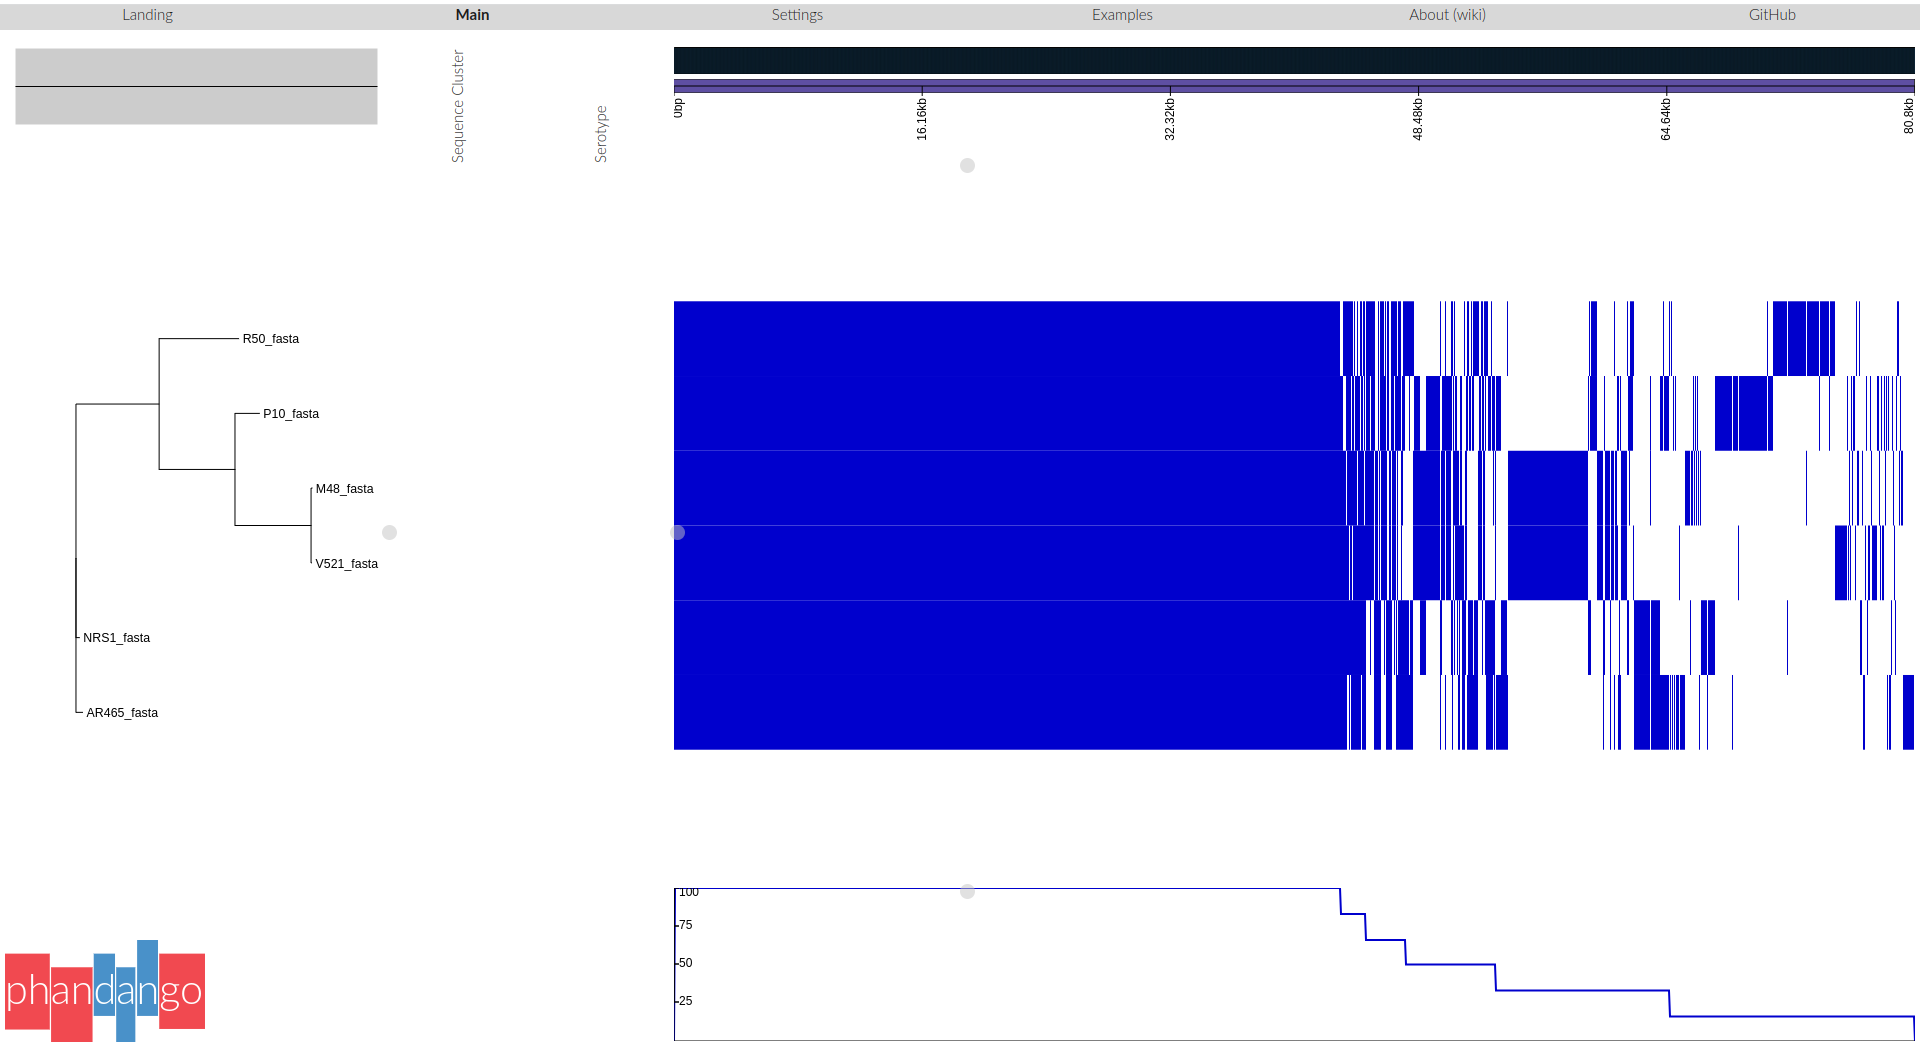Click the resize handle above the gene blocks
Image resolution: width=1920 pixels, height=1044 pixels.
pyautogui.click(x=967, y=166)
